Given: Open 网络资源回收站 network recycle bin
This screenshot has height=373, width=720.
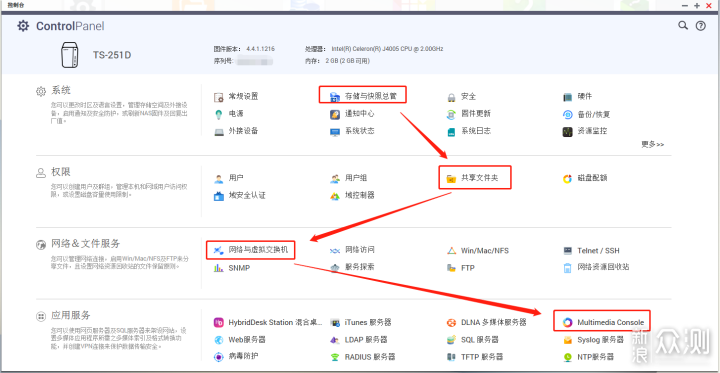Looking at the screenshot, I should [596, 267].
